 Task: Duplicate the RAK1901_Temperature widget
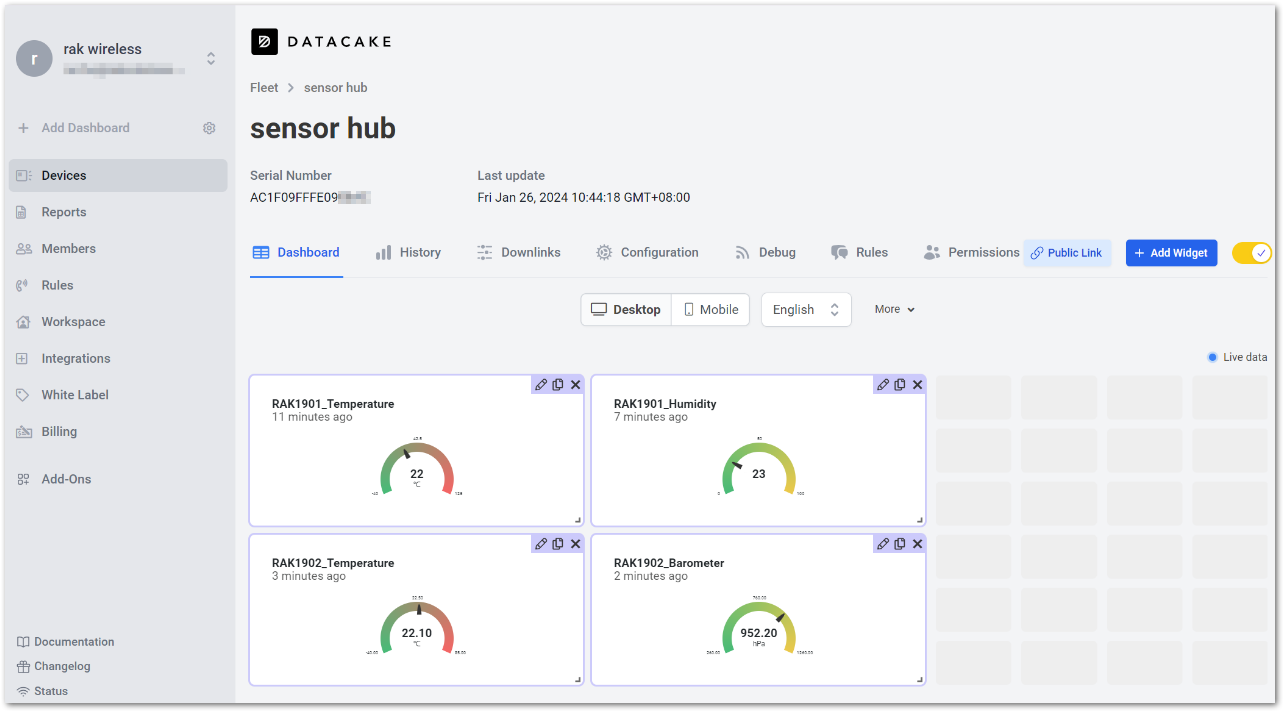coord(558,384)
